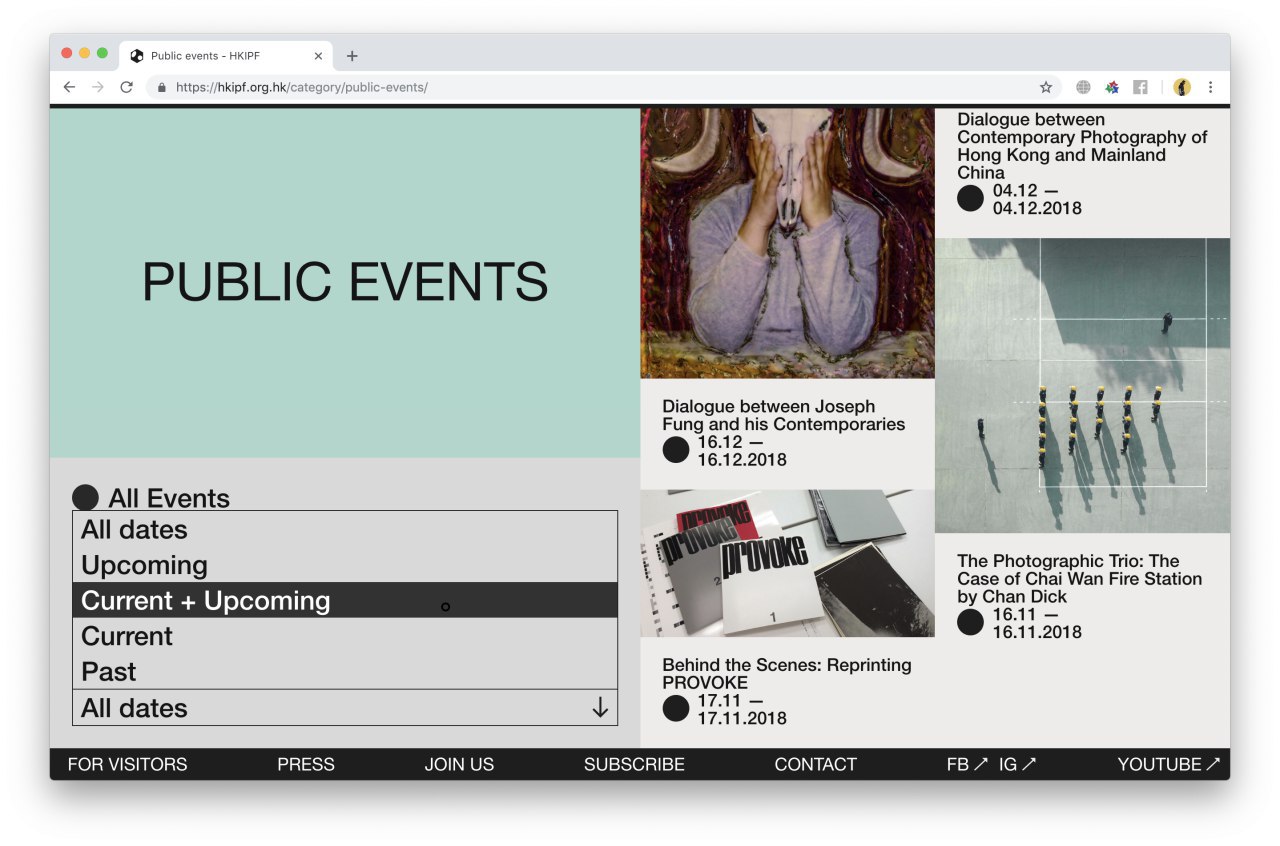Open the PROVOKE books photograph thumbnail
The width and height of the screenshot is (1280, 846).
click(x=788, y=563)
